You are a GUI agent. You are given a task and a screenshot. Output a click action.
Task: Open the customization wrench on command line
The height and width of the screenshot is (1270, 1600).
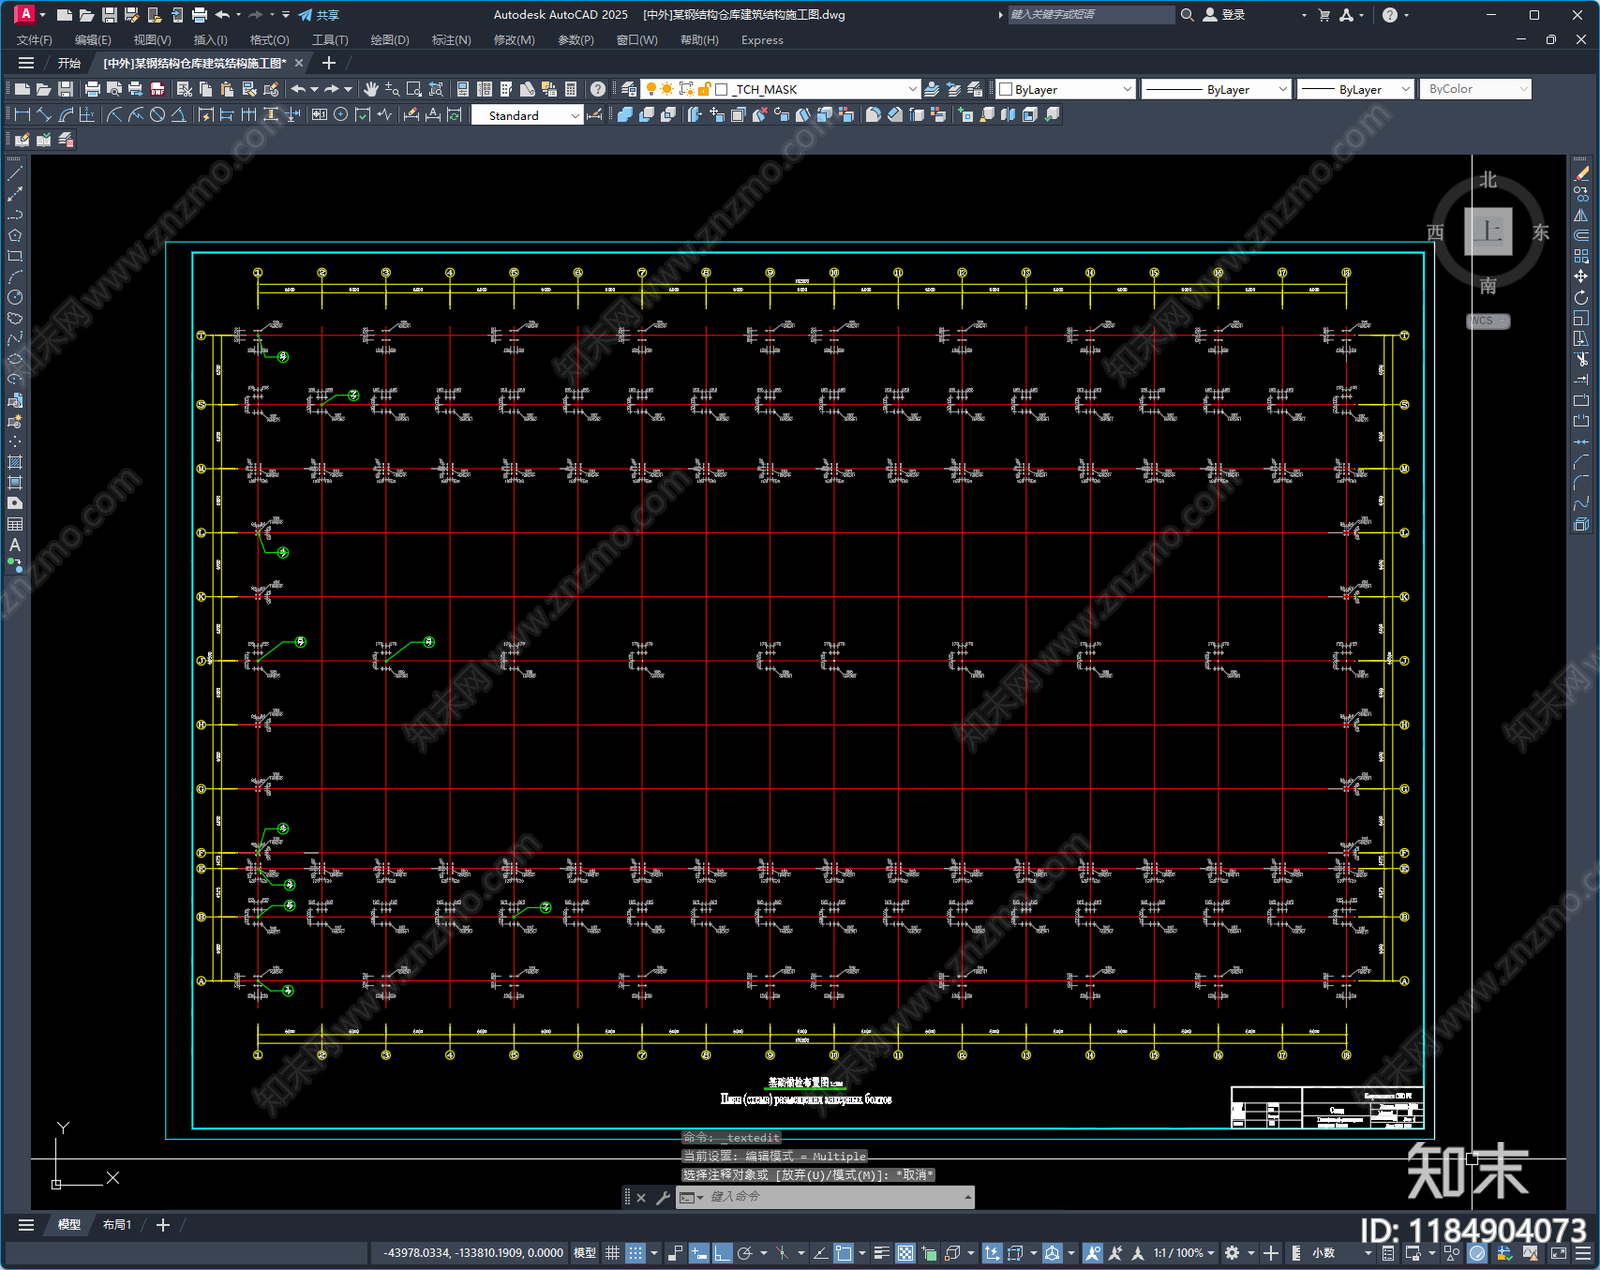662,1197
